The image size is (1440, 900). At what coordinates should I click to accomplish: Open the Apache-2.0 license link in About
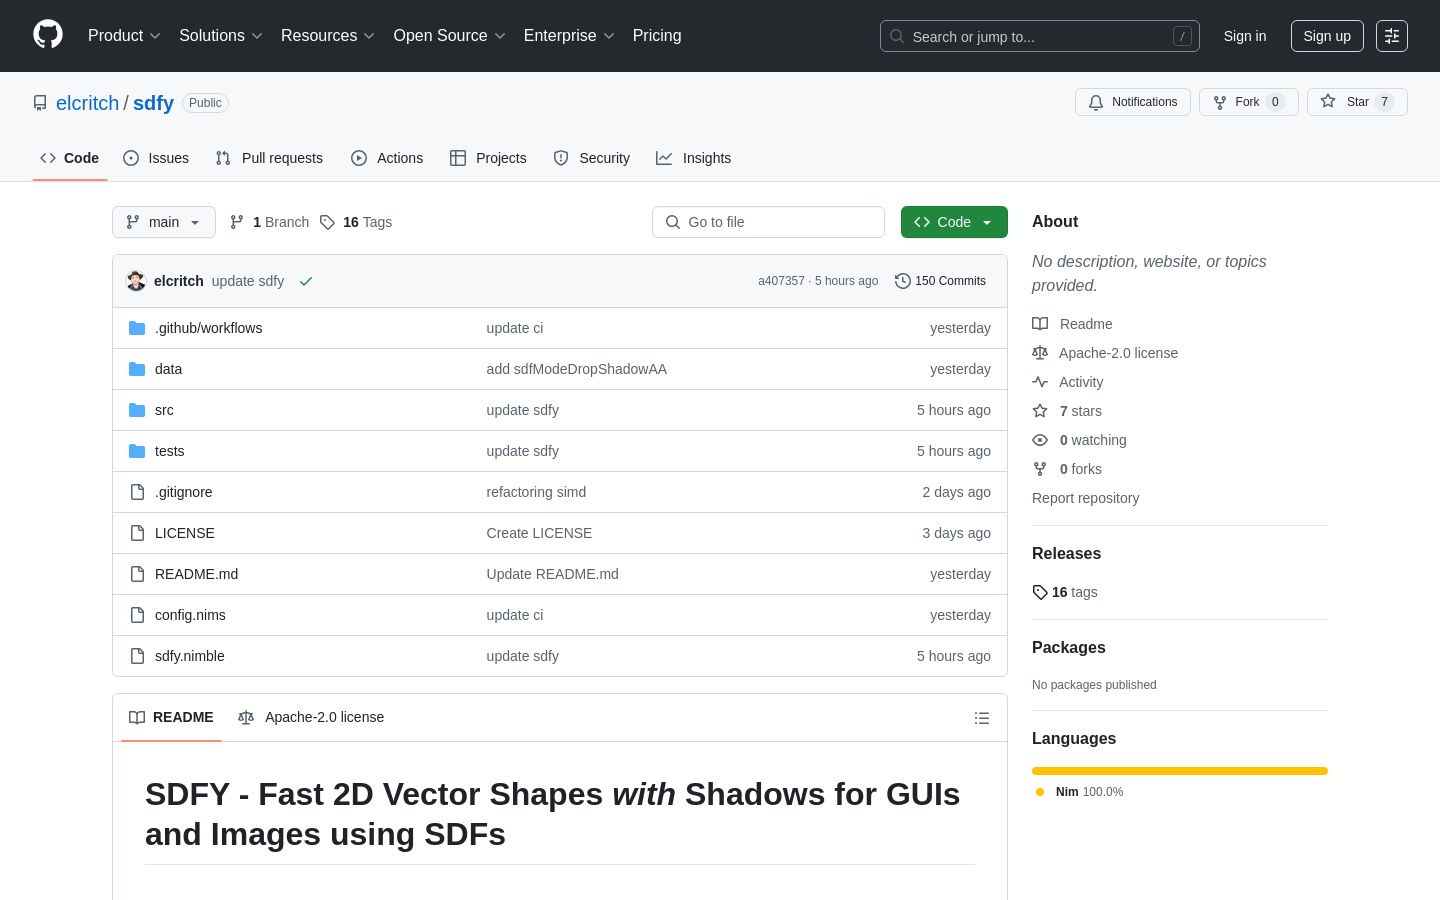1105,353
